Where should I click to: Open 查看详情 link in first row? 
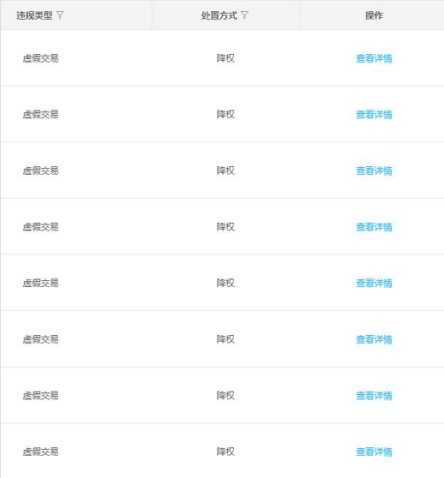(374, 58)
